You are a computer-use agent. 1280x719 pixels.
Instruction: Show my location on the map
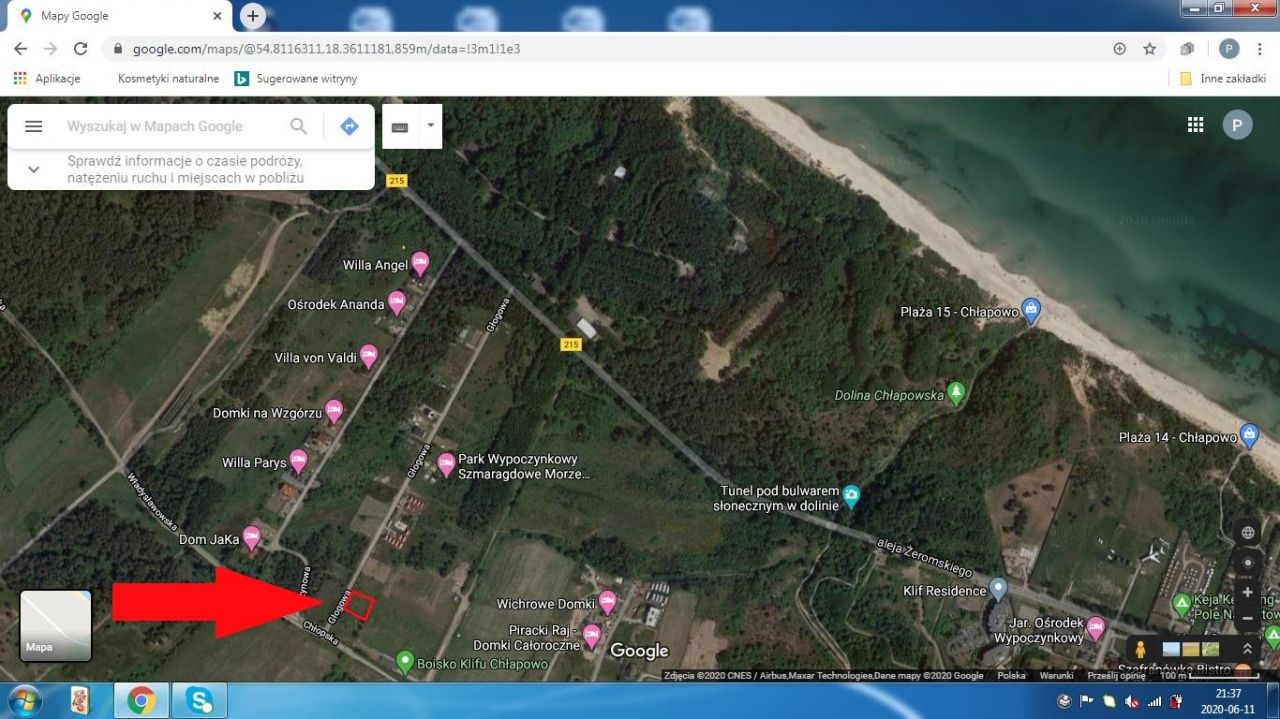coord(1247,562)
